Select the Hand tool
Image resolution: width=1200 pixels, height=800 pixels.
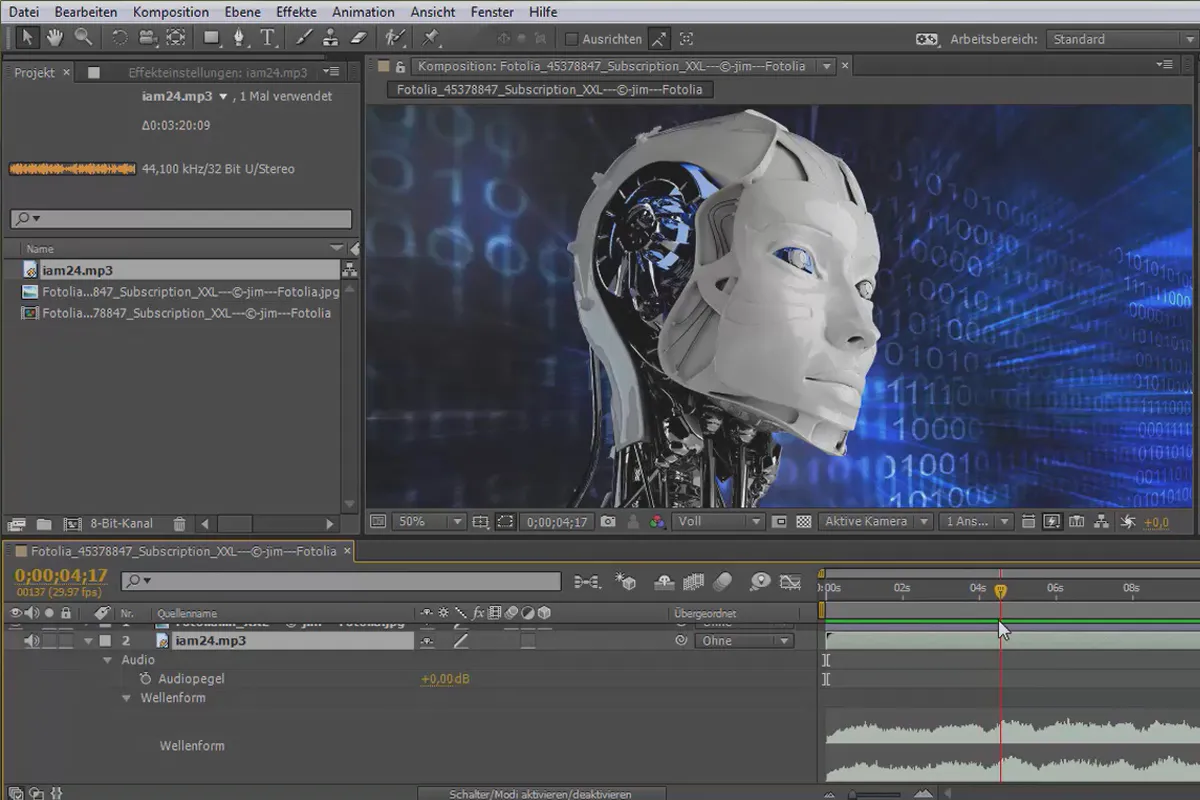55,38
